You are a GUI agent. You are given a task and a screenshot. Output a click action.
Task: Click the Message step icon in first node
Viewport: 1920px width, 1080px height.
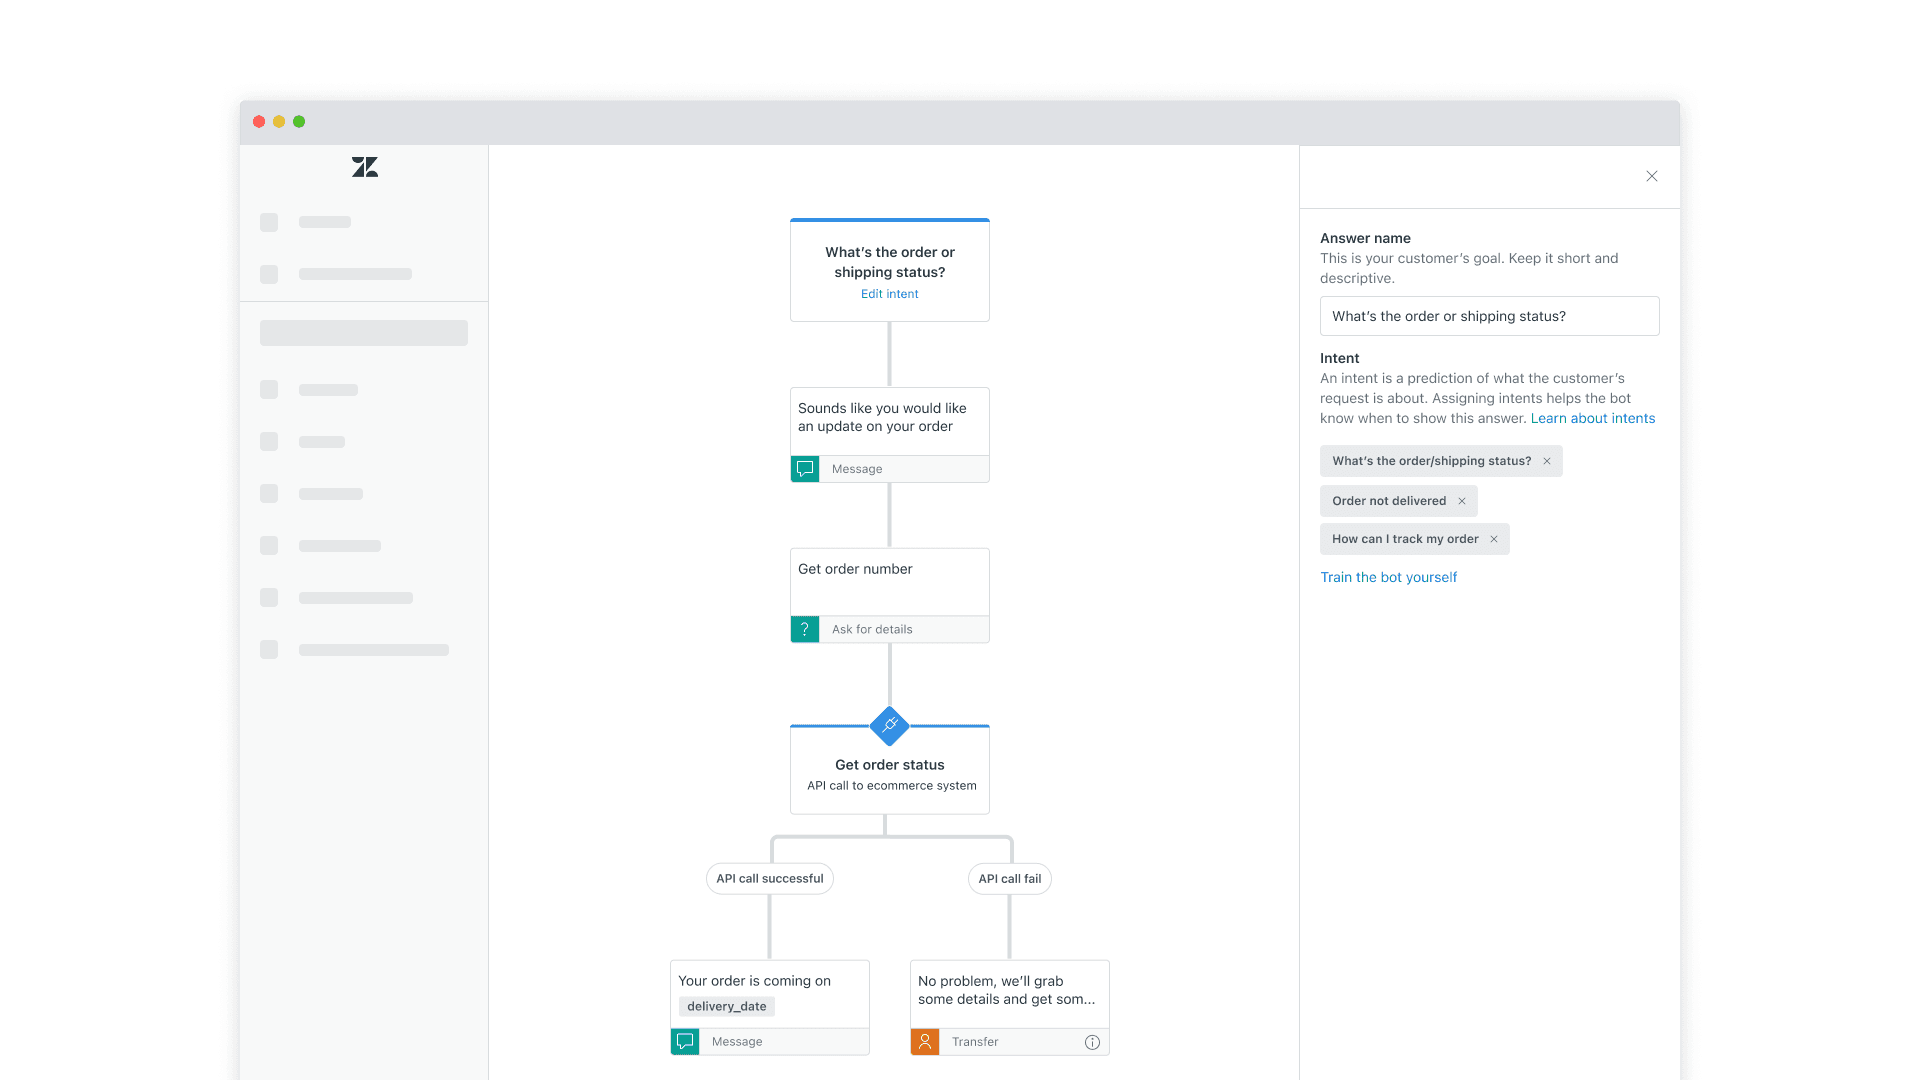[806, 468]
